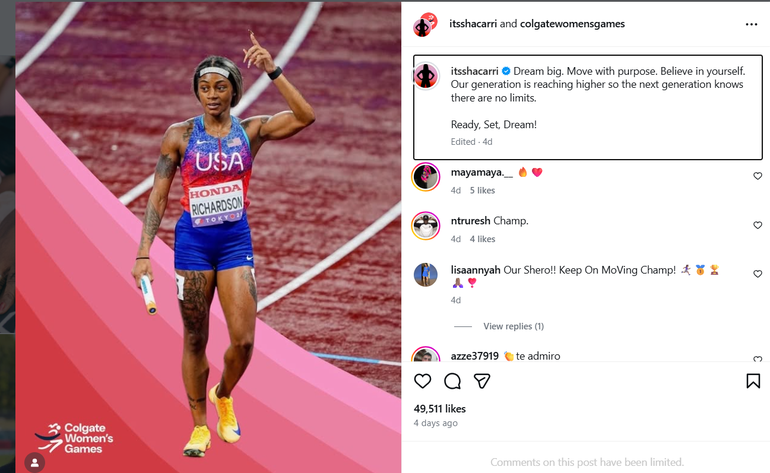Viewport: 770px width, 473px height.
Task: Click header profile avatar of itsshacarri
Action: coord(425,25)
